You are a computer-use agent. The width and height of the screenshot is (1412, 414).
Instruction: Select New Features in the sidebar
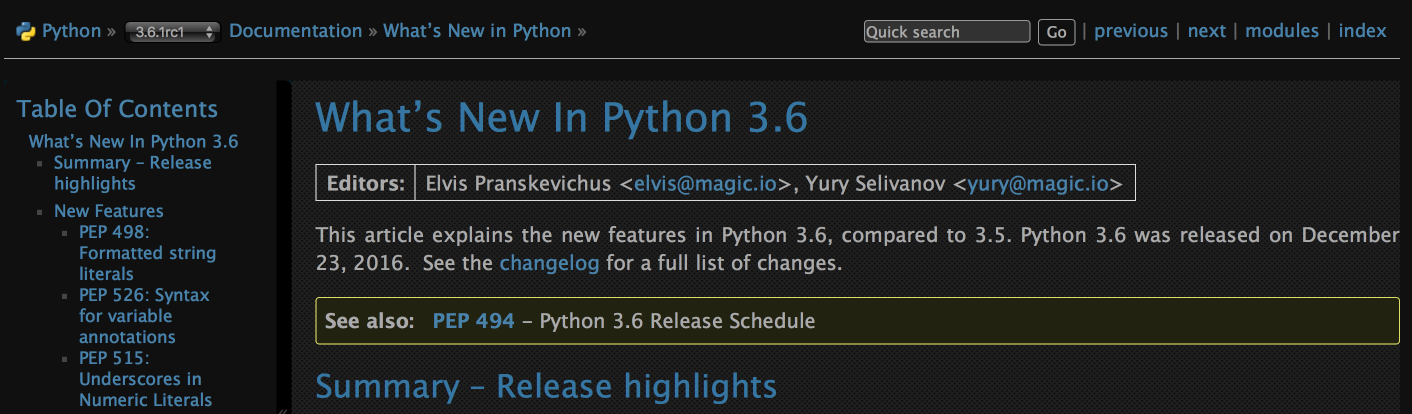click(108, 211)
